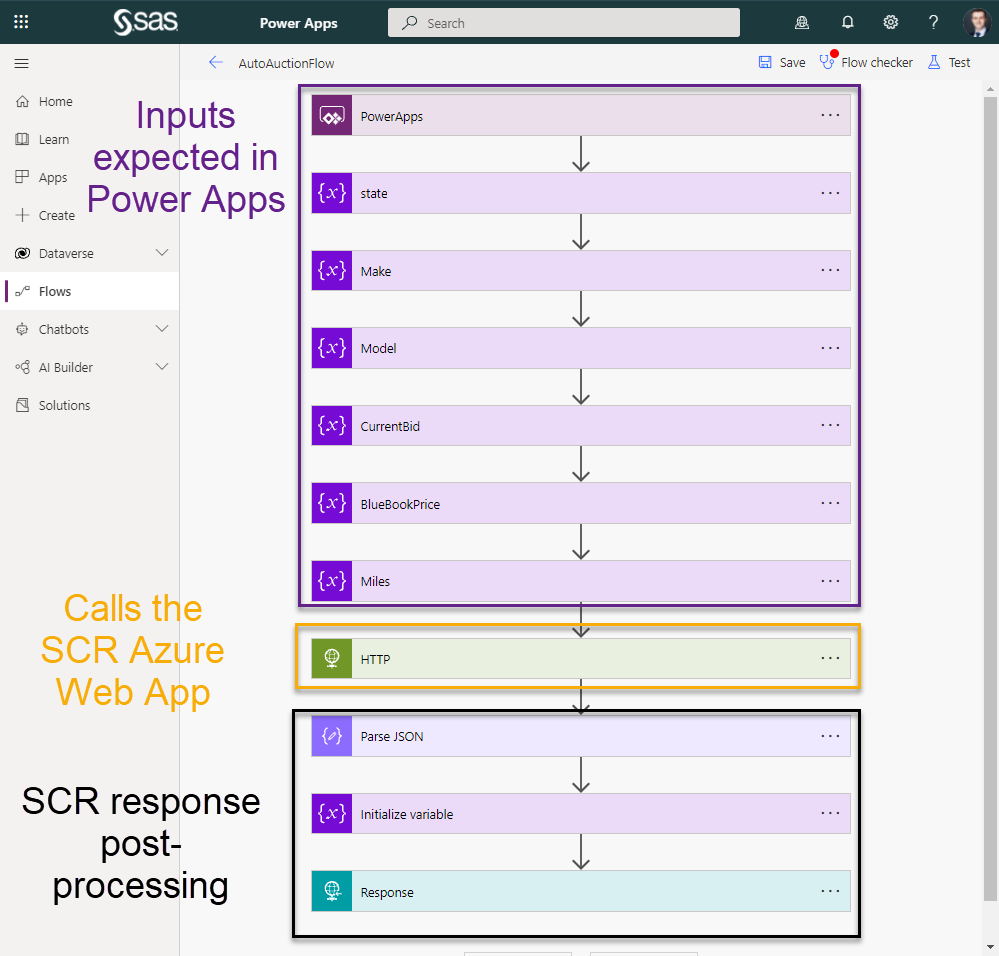Click the Save disk icon
Screen dimensions: 999x956
(765, 62)
